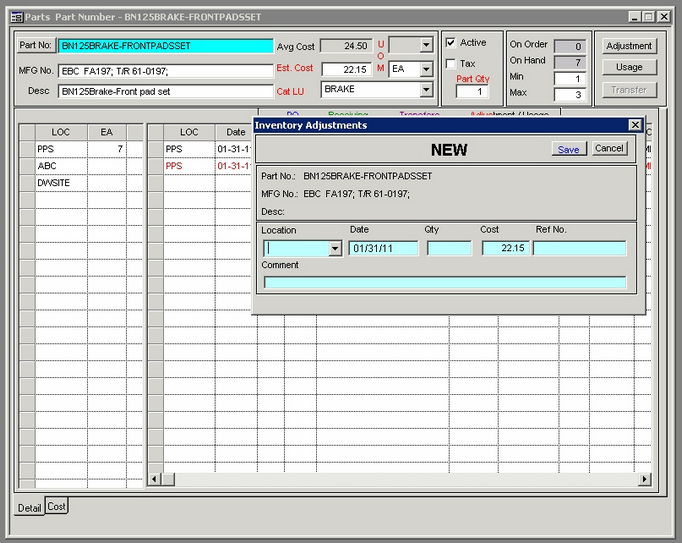Toggle the Active checkbox
Screen dimensions: 682x543
click(x=451, y=43)
